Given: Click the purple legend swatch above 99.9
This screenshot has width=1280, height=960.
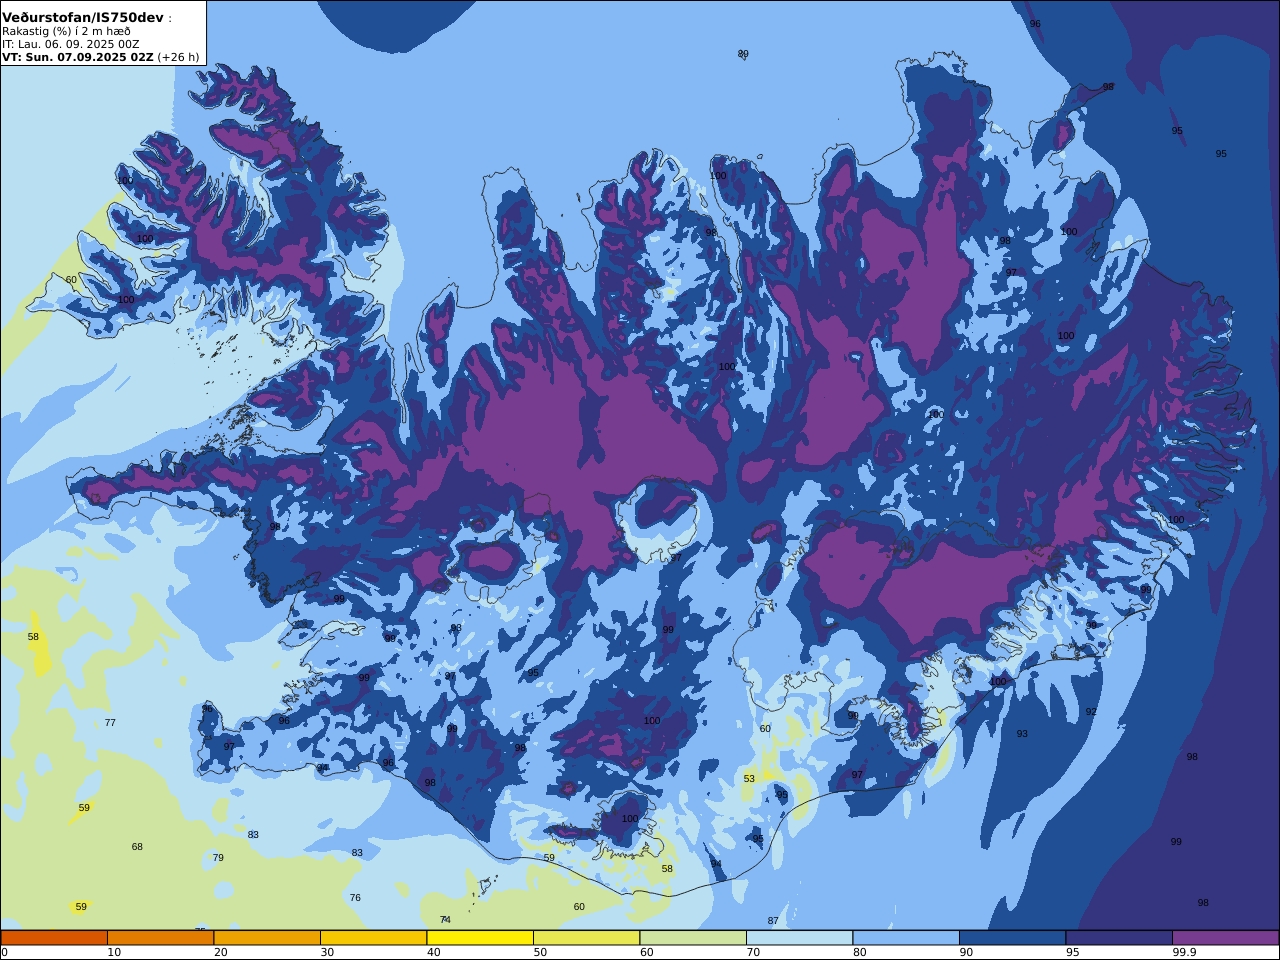Looking at the screenshot, I should (1225, 938).
